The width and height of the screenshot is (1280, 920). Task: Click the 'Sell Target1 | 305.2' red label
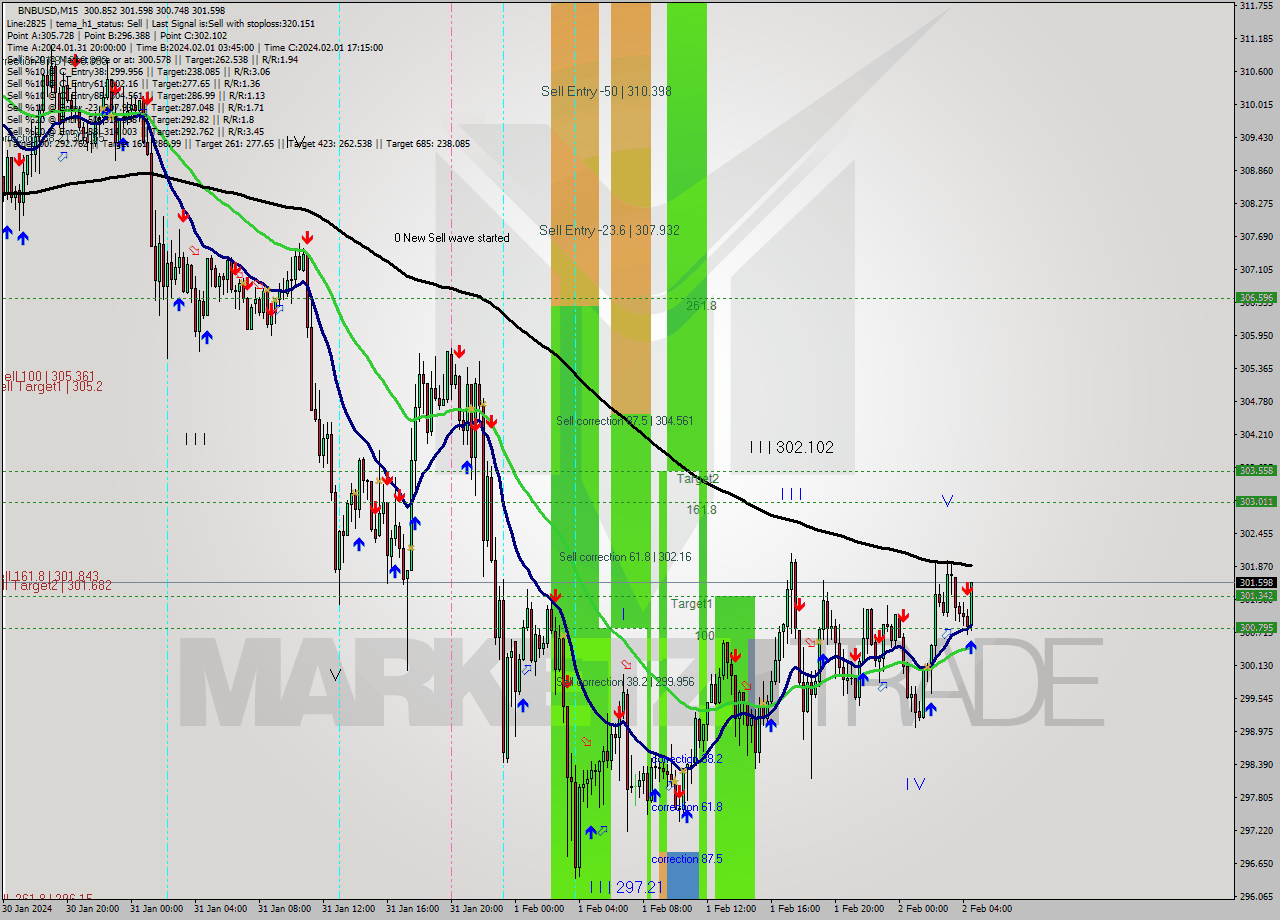pos(51,386)
